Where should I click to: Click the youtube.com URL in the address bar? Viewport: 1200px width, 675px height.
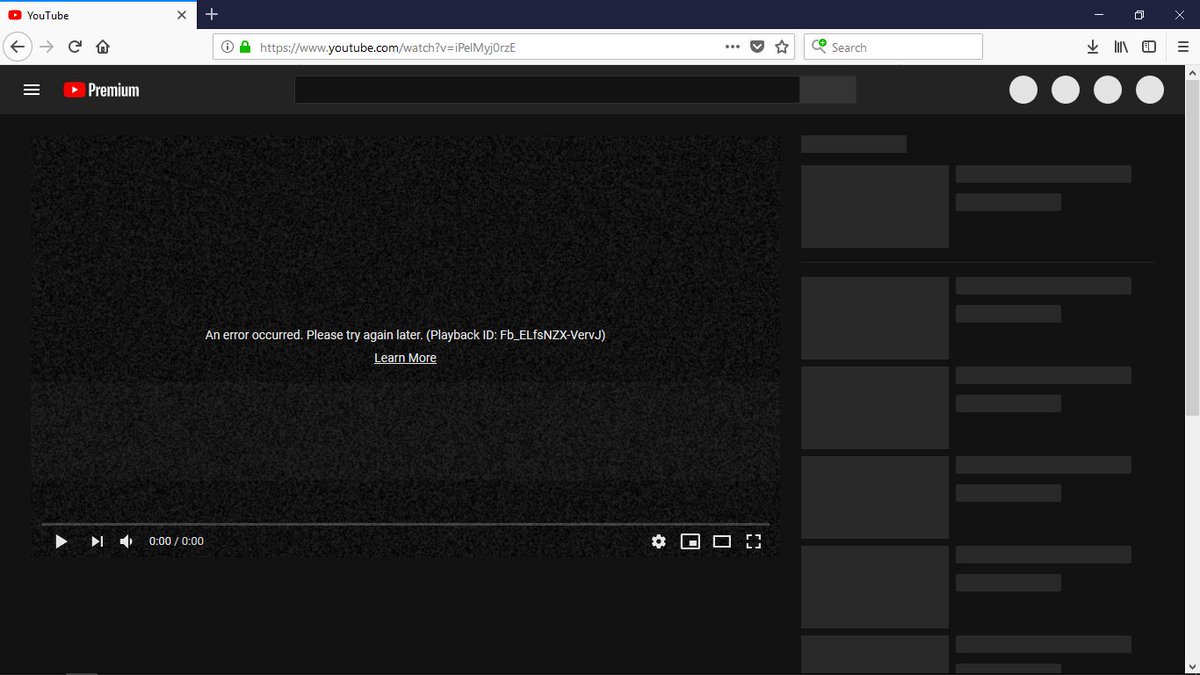click(x=387, y=47)
